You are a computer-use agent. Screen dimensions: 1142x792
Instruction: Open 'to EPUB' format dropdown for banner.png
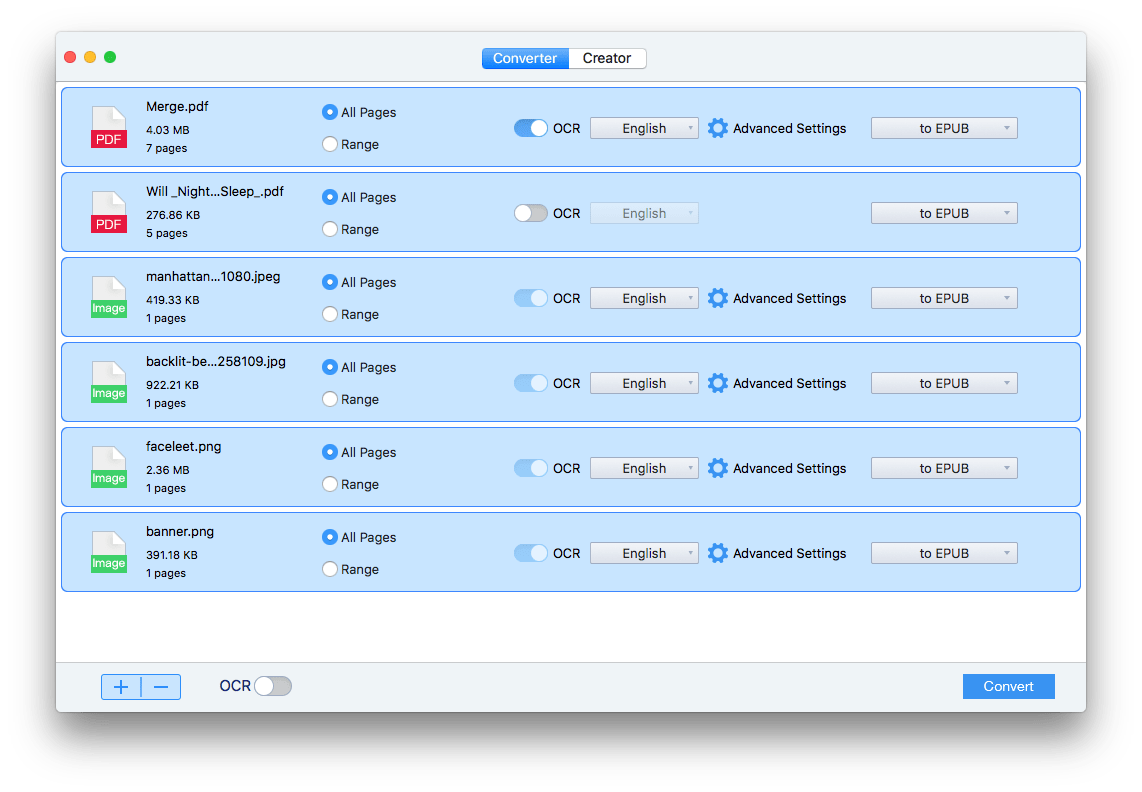click(x=944, y=553)
